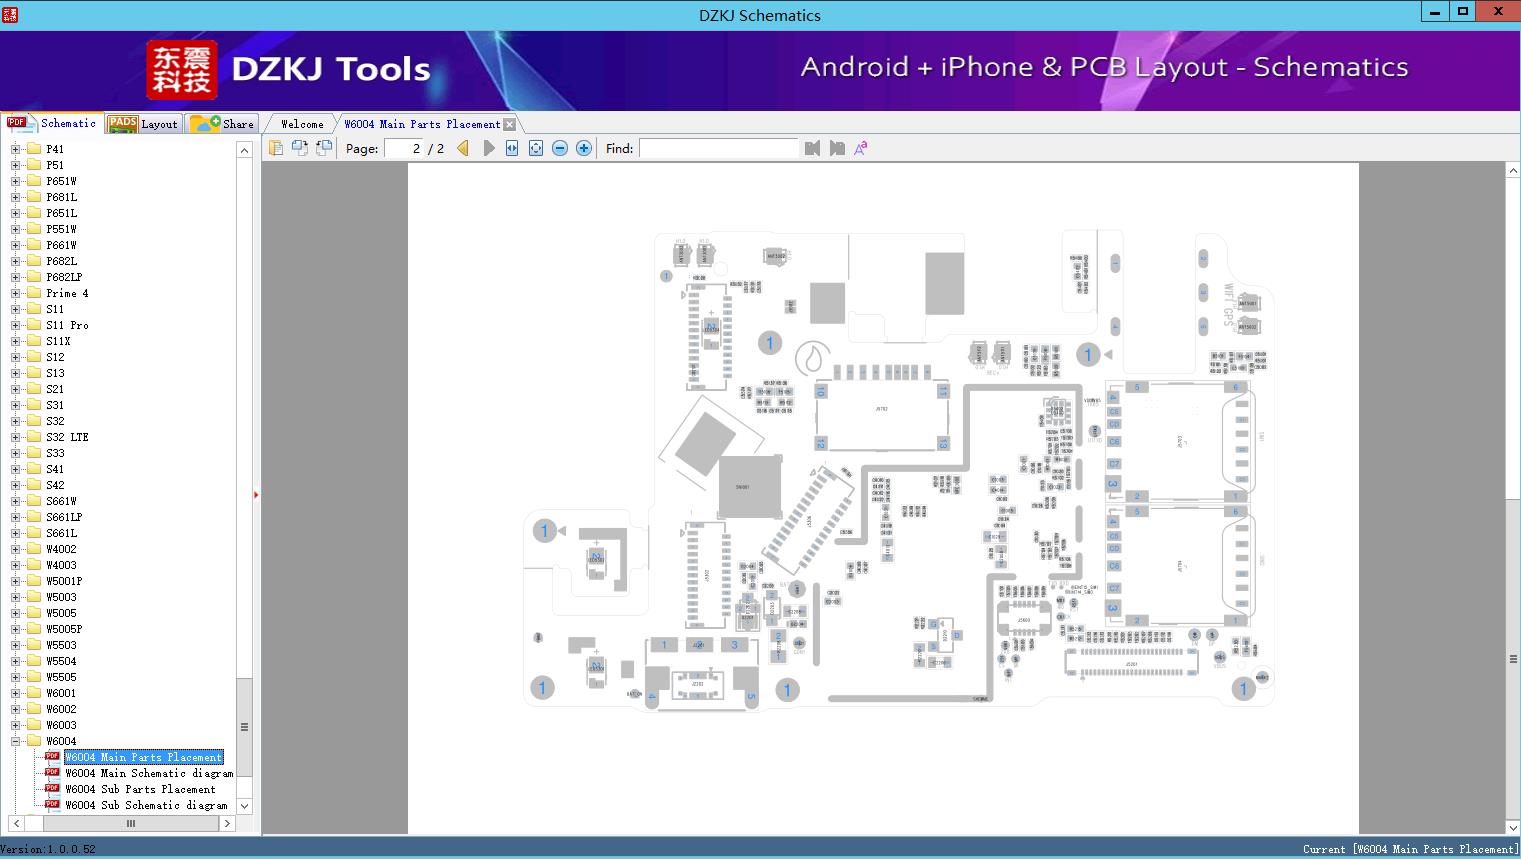Screen dimensions: 1521x859
Task: Go to the next page arrow
Action: click(x=489, y=148)
